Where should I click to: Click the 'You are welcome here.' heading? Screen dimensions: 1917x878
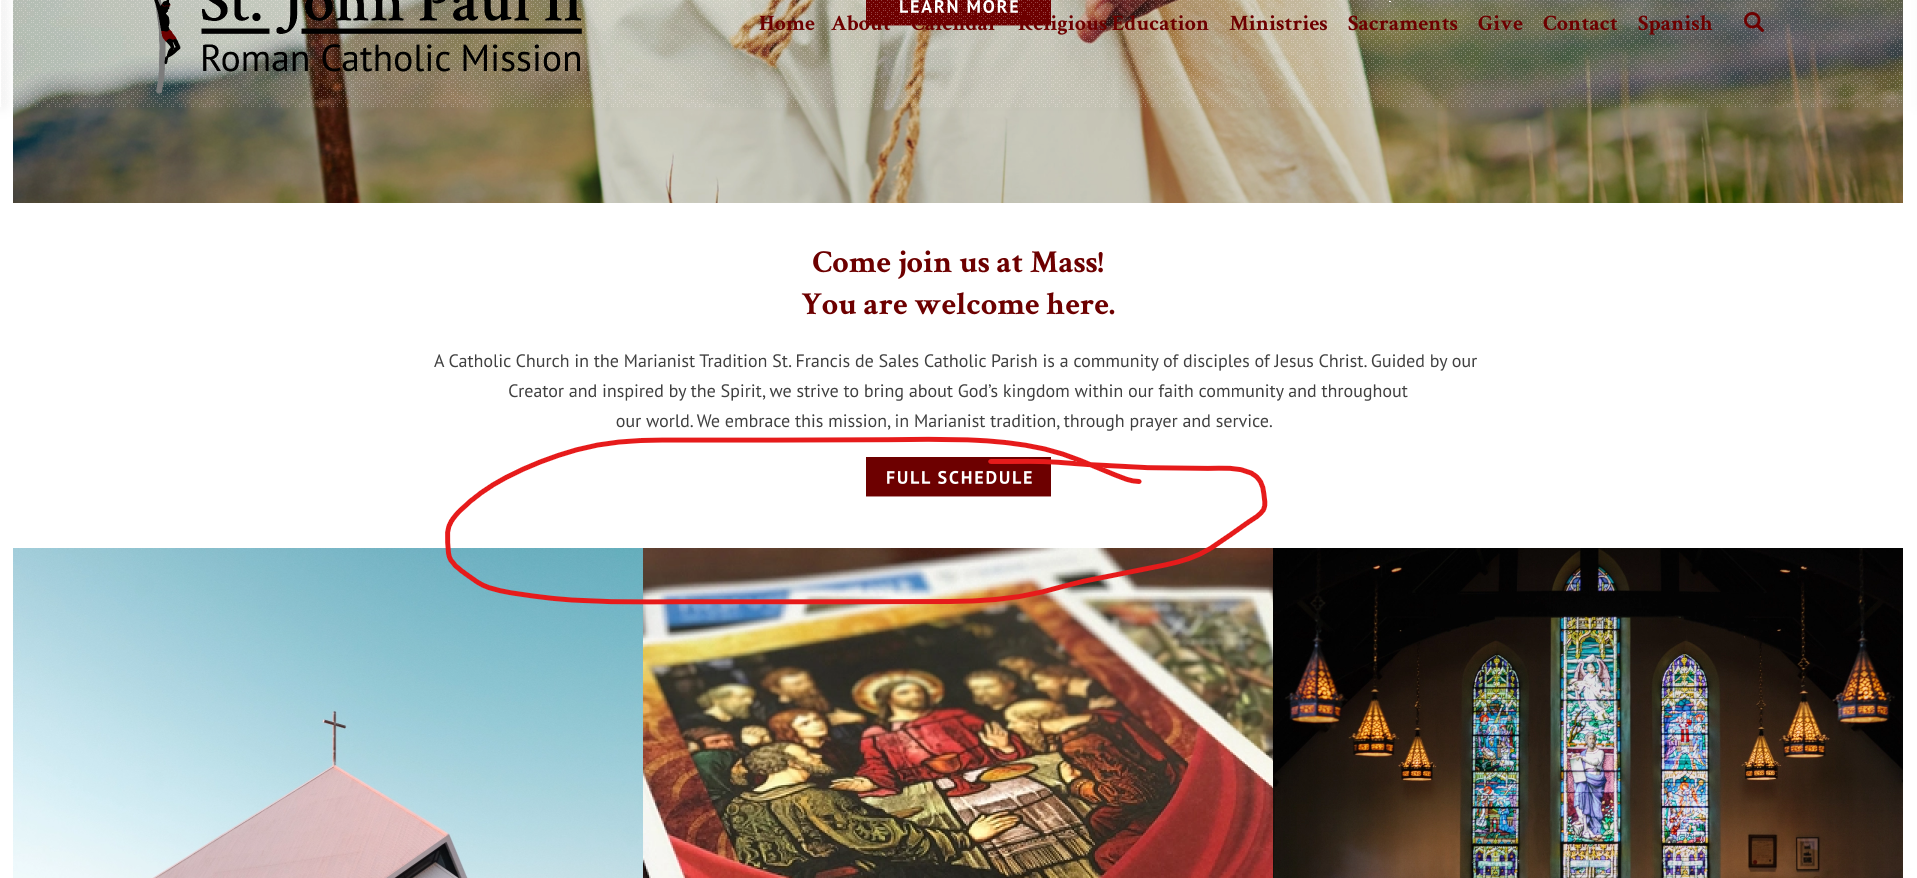click(x=958, y=304)
